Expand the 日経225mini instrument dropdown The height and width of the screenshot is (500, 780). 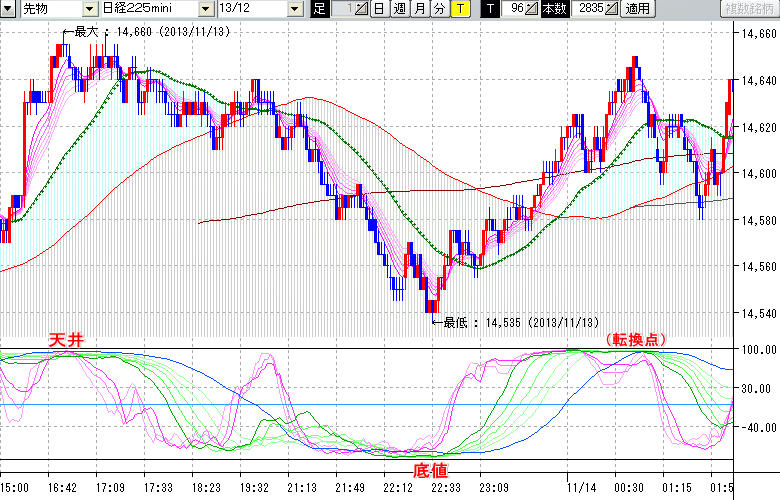[x=205, y=9]
